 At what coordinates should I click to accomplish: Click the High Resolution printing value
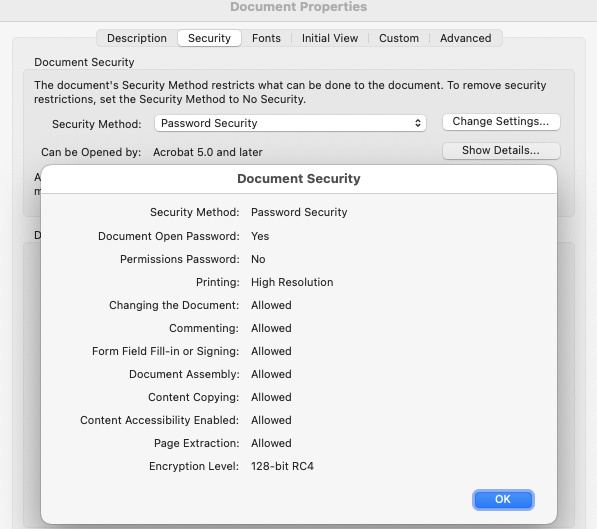point(292,282)
